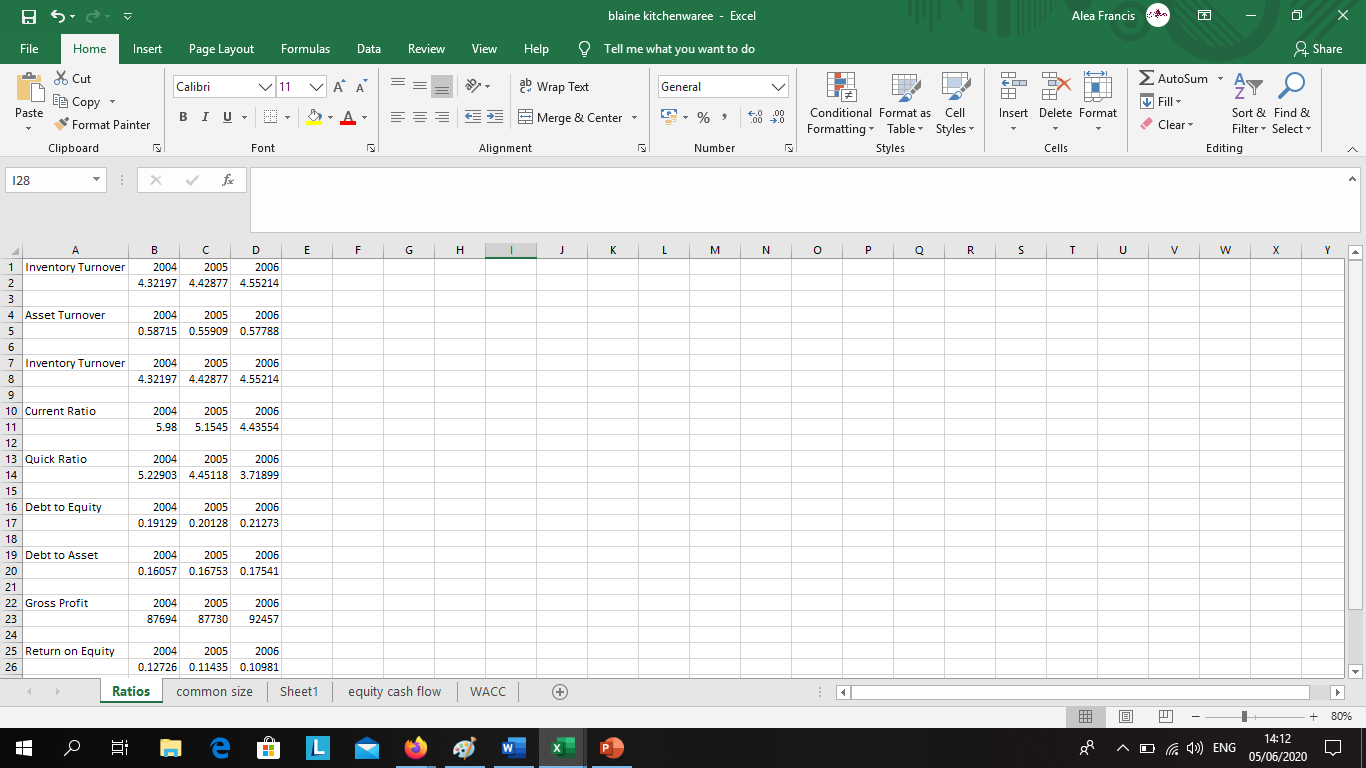Click zoom in plus button
Screen dimensions: 1366x768
[1314, 716]
